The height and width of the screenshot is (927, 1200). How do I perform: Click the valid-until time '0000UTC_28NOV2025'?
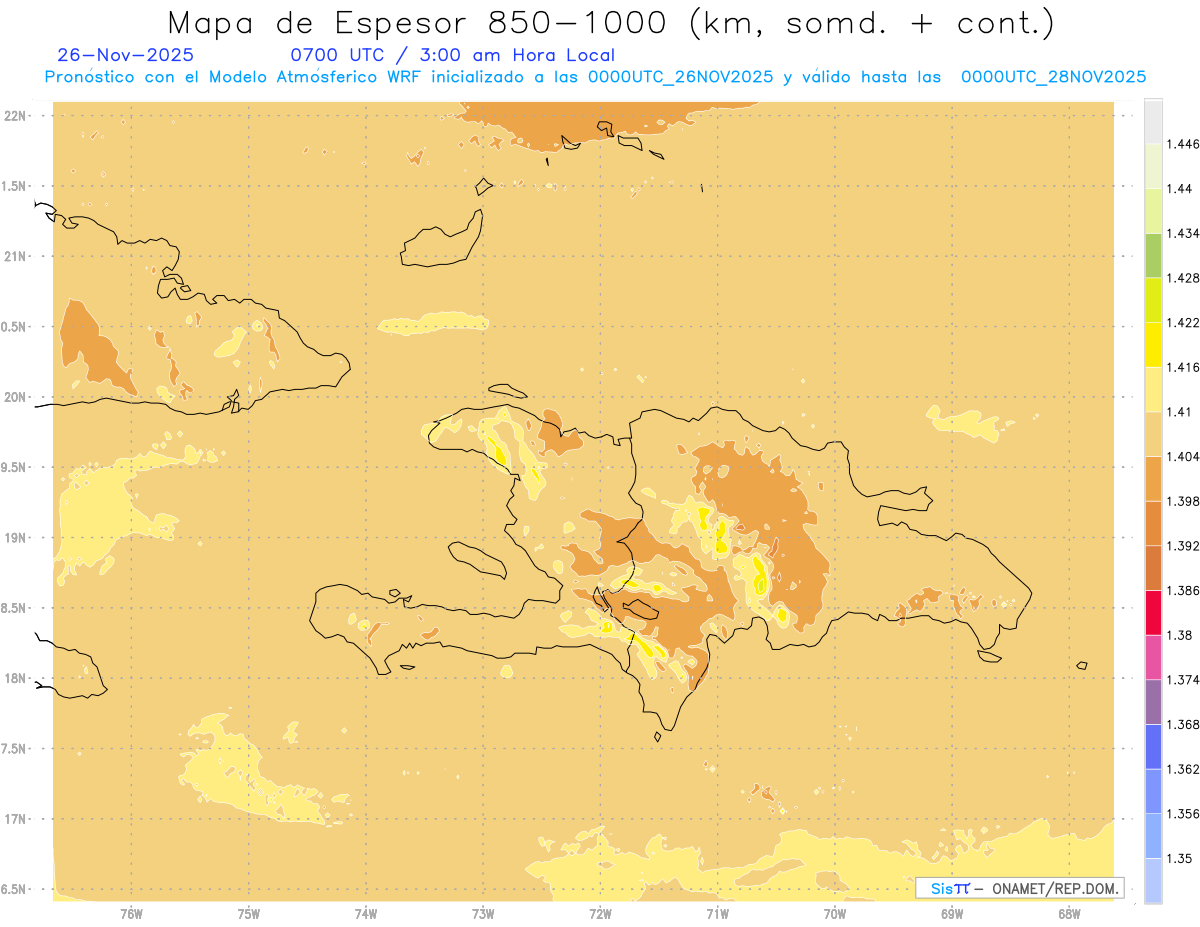[1053, 77]
